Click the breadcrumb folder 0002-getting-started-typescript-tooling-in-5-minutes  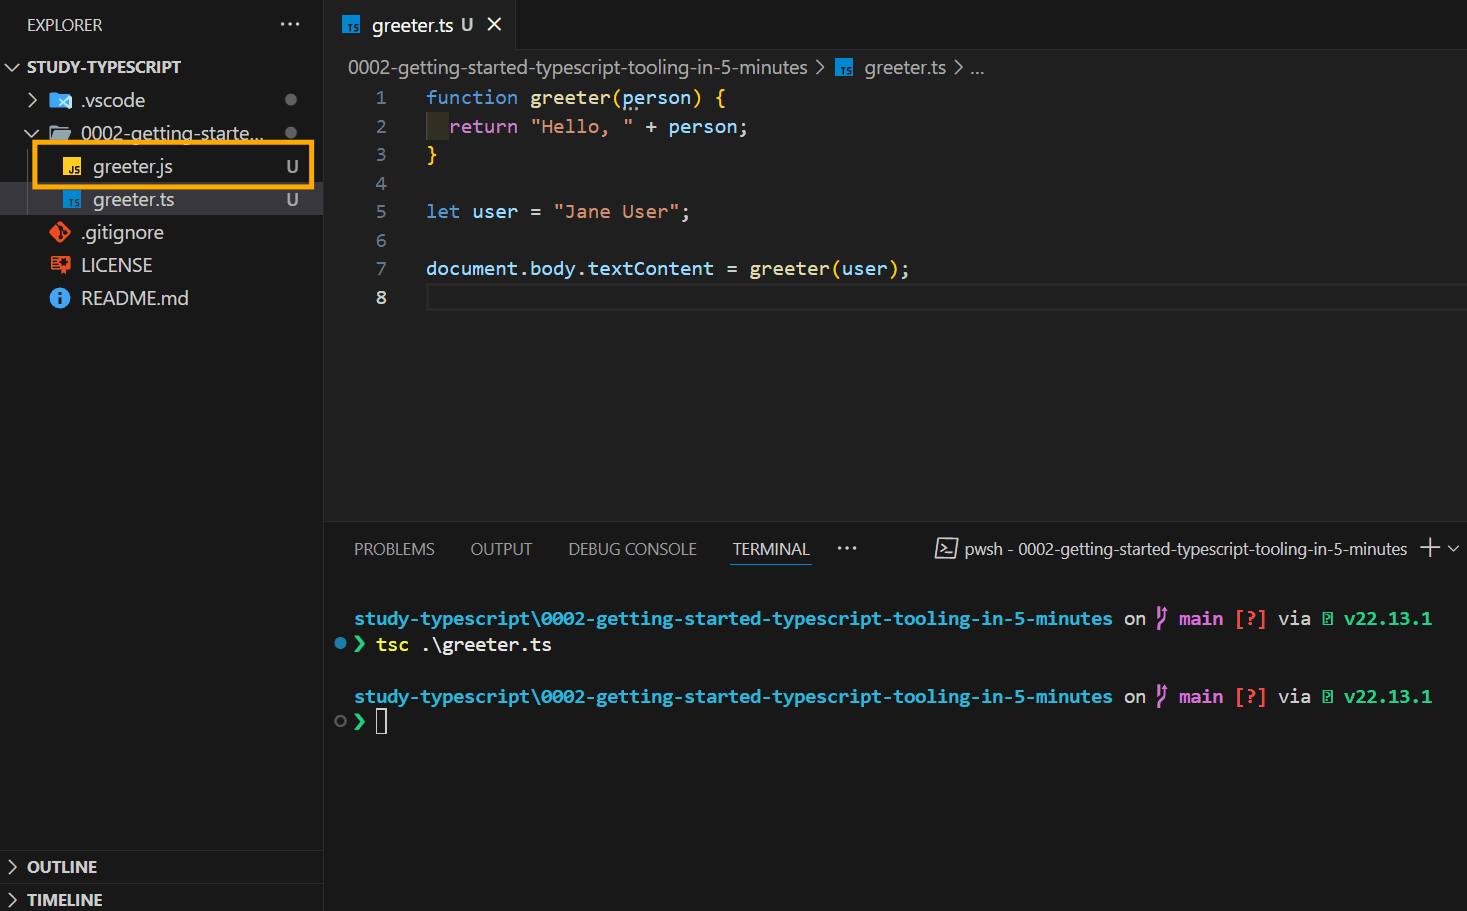click(577, 67)
